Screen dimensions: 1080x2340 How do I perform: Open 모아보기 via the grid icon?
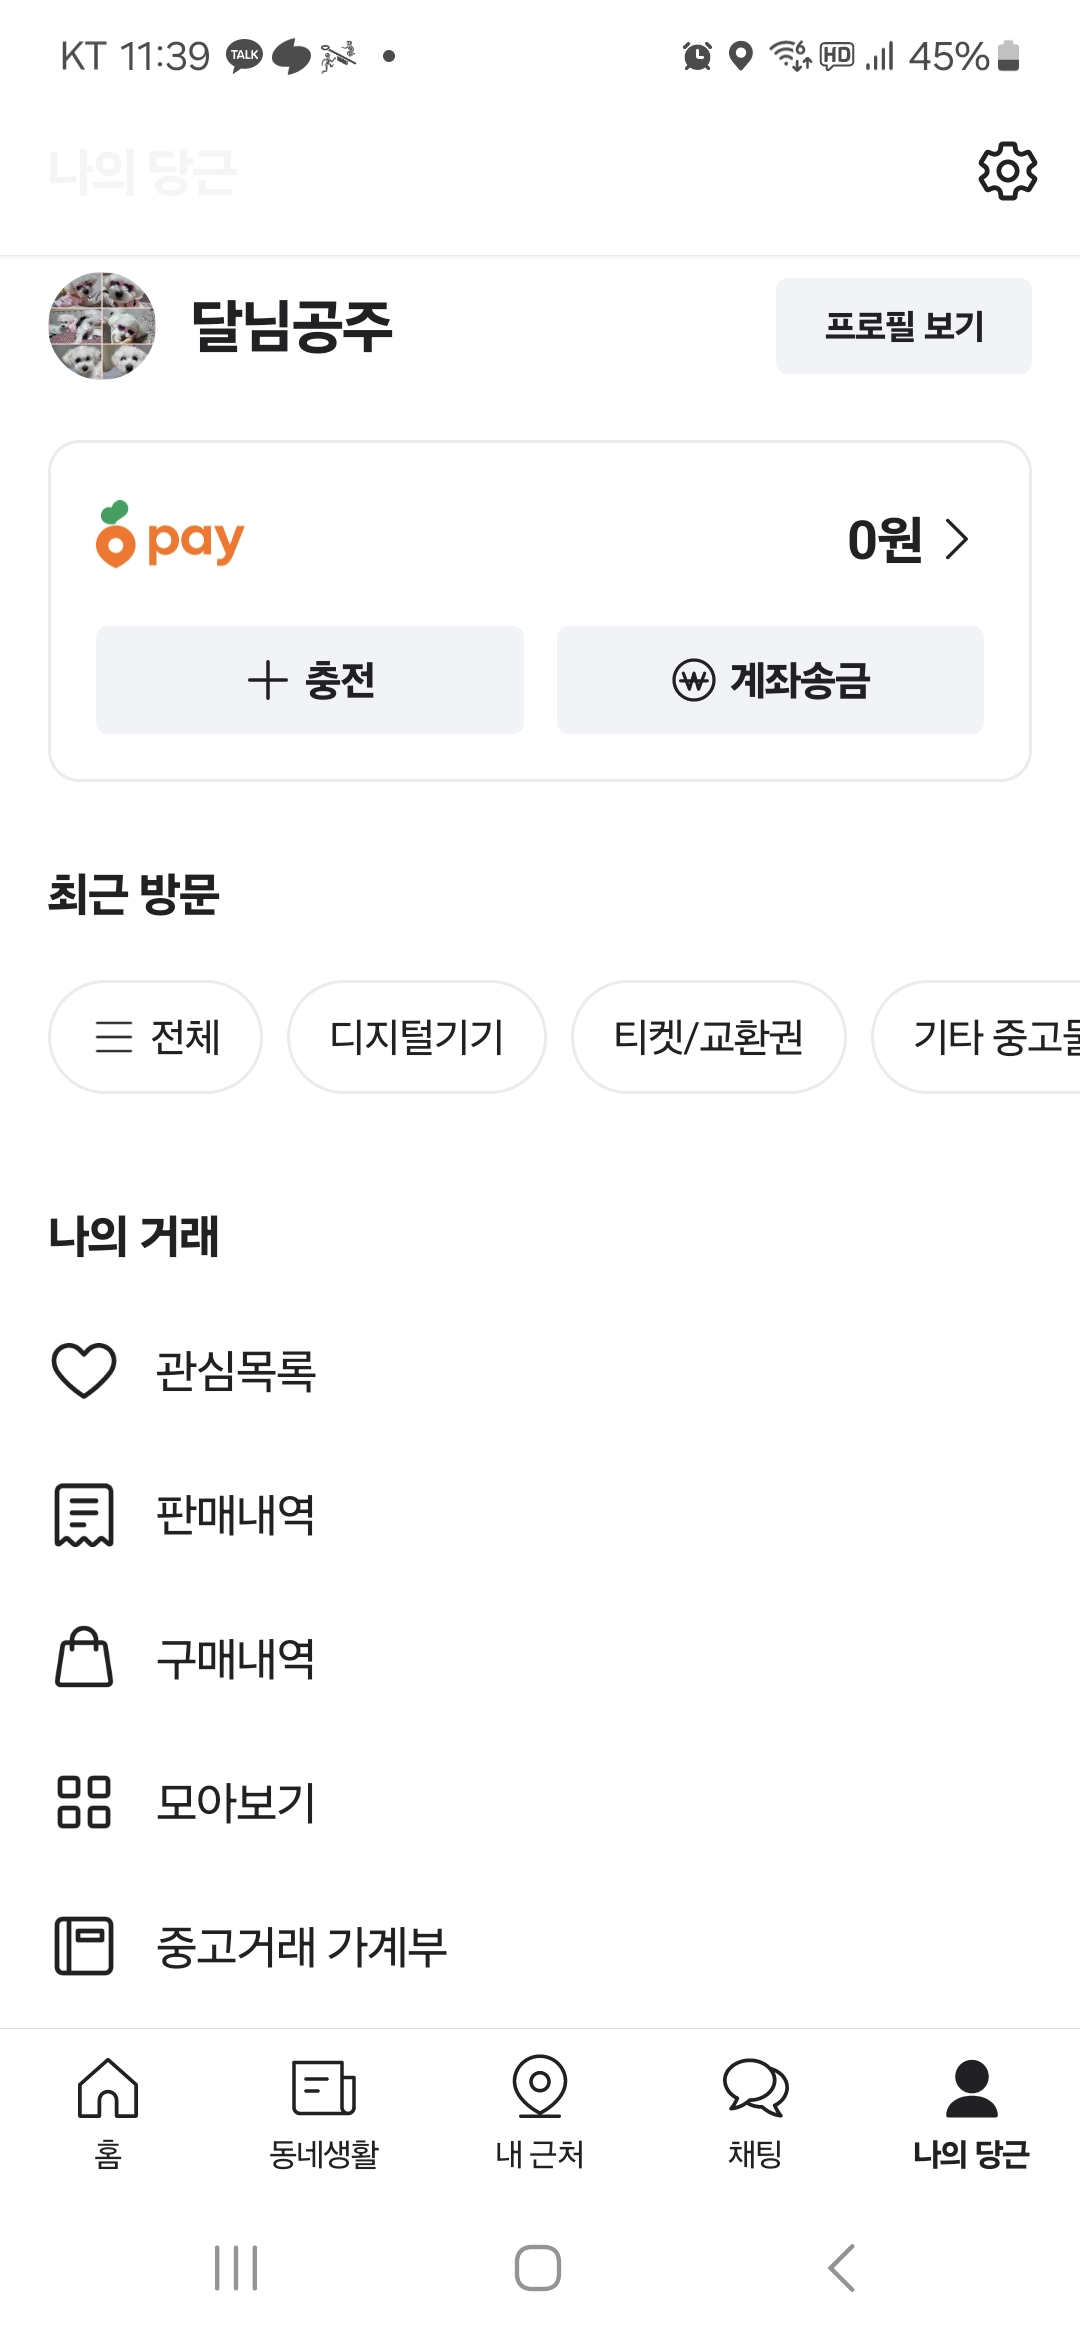click(84, 1802)
